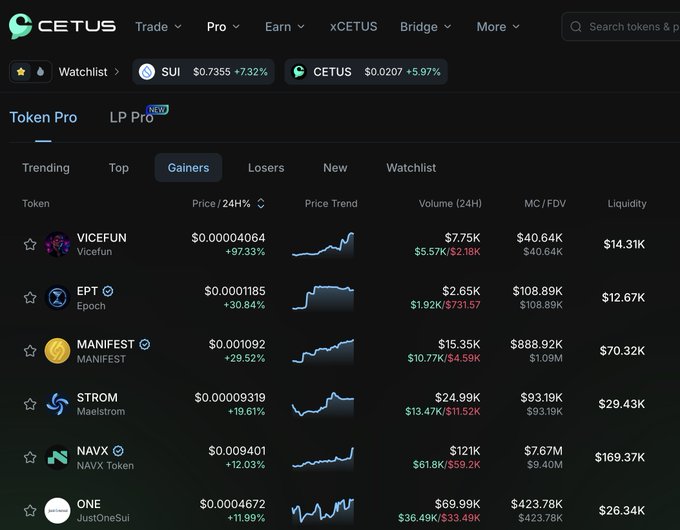Switch to the LP Pro tab
The width and height of the screenshot is (680, 530).
click(131, 118)
